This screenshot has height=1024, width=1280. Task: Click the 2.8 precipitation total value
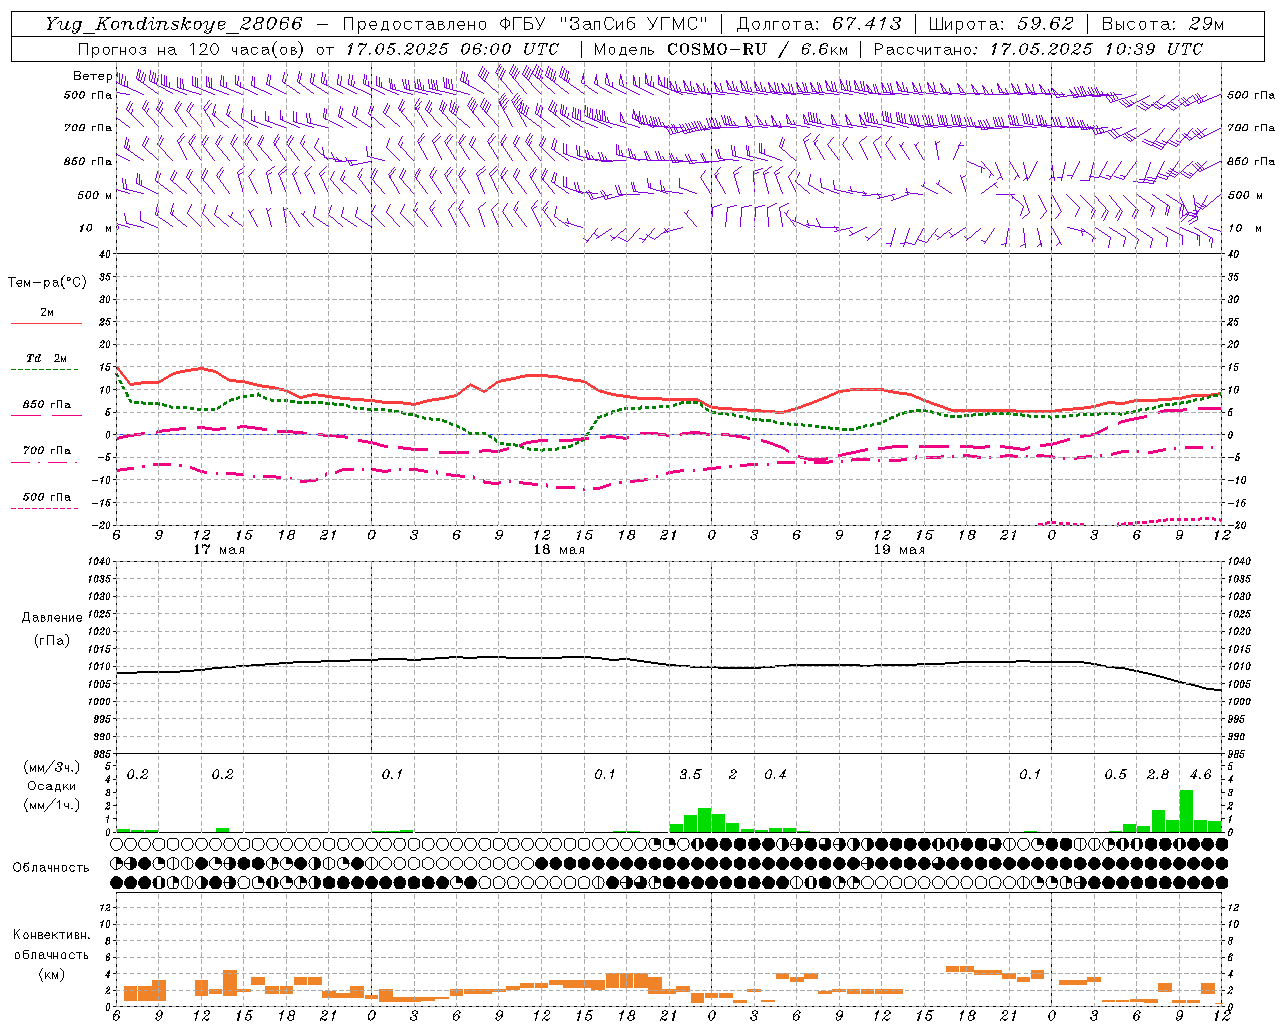click(x=1158, y=775)
